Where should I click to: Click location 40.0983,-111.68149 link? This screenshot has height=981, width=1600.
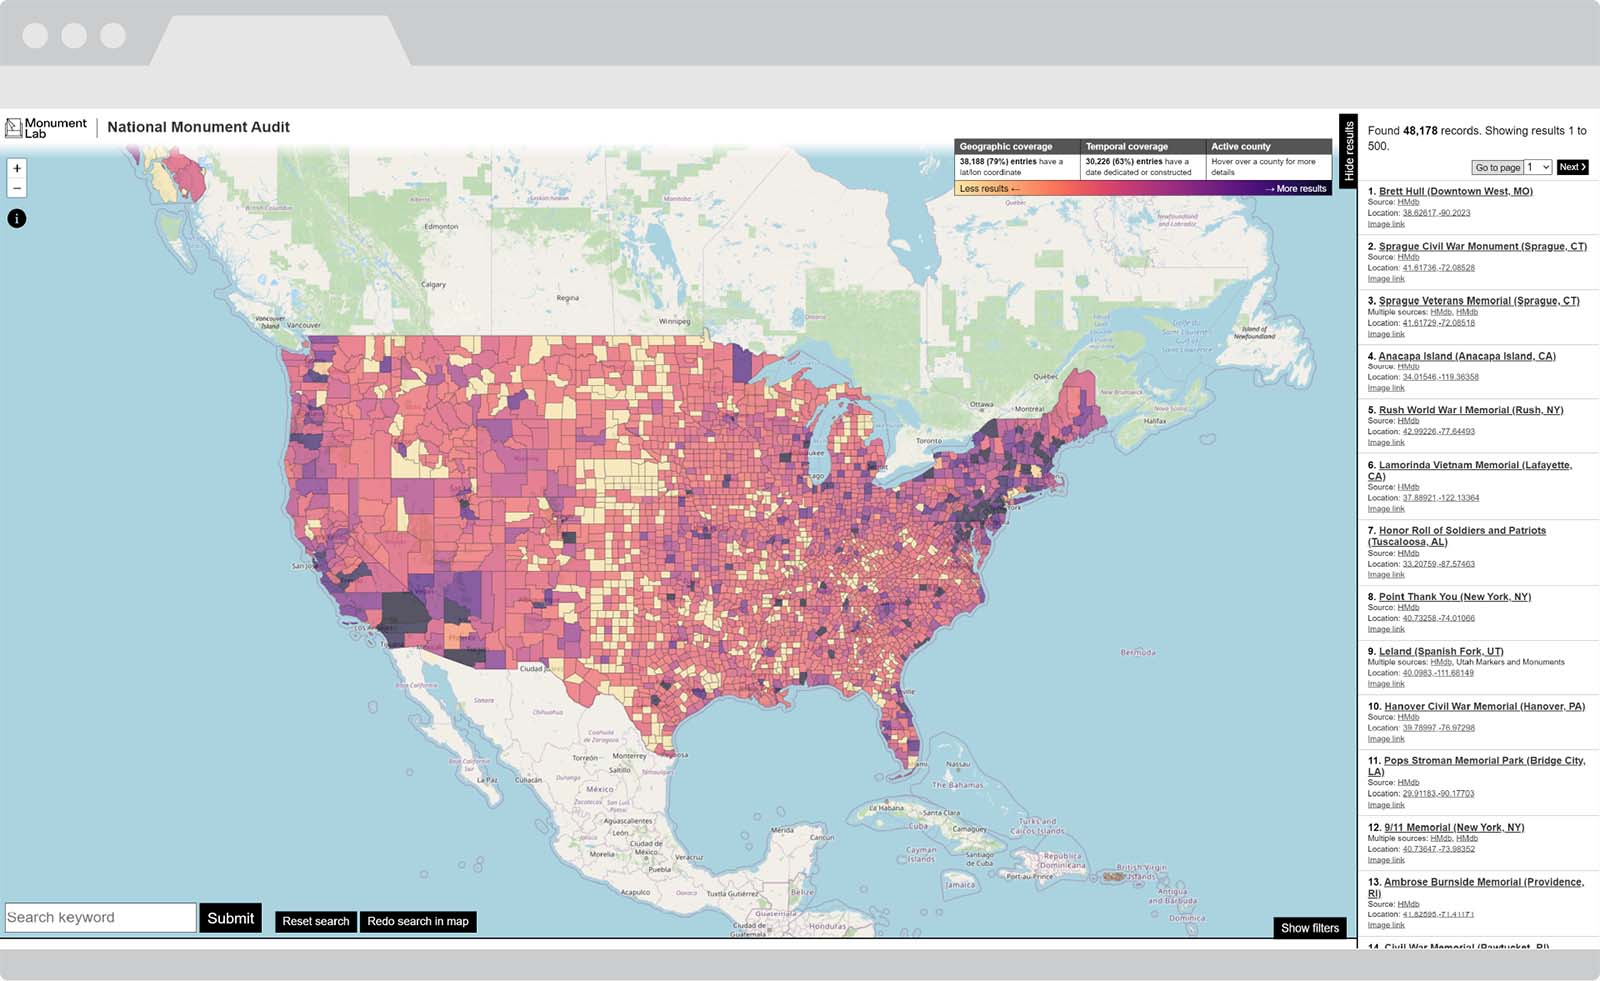(x=1437, y=673)
